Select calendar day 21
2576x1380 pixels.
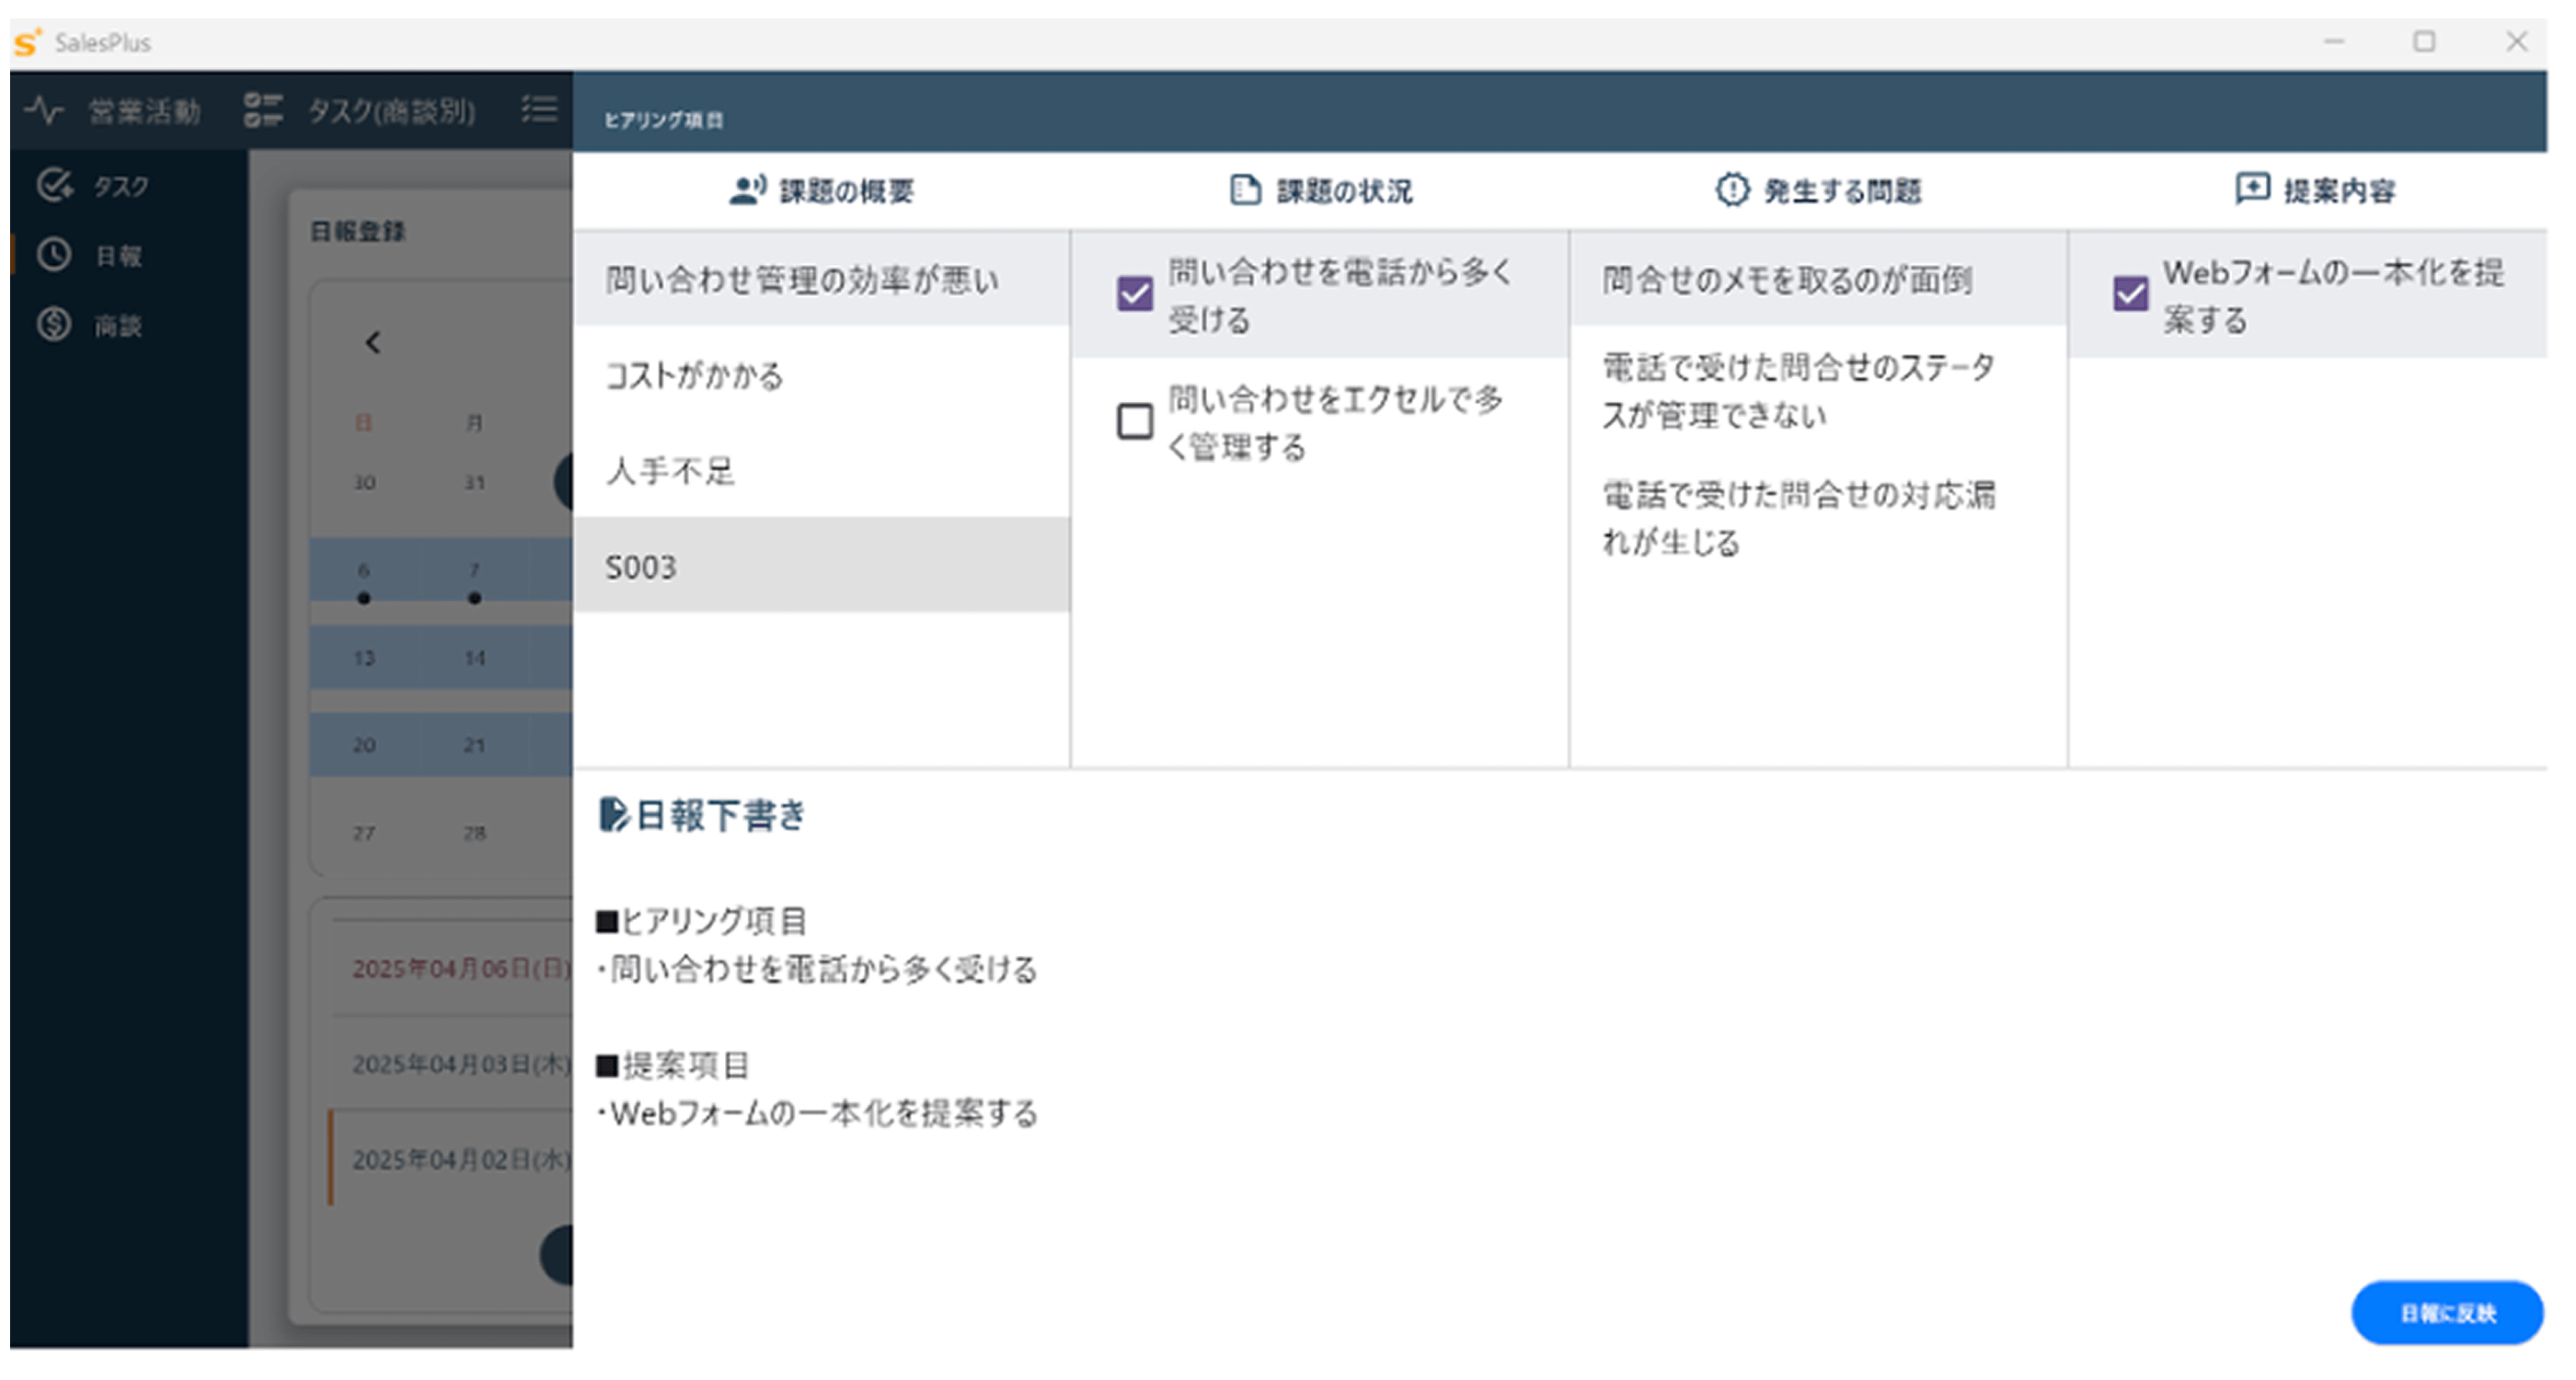click(475, 745)
